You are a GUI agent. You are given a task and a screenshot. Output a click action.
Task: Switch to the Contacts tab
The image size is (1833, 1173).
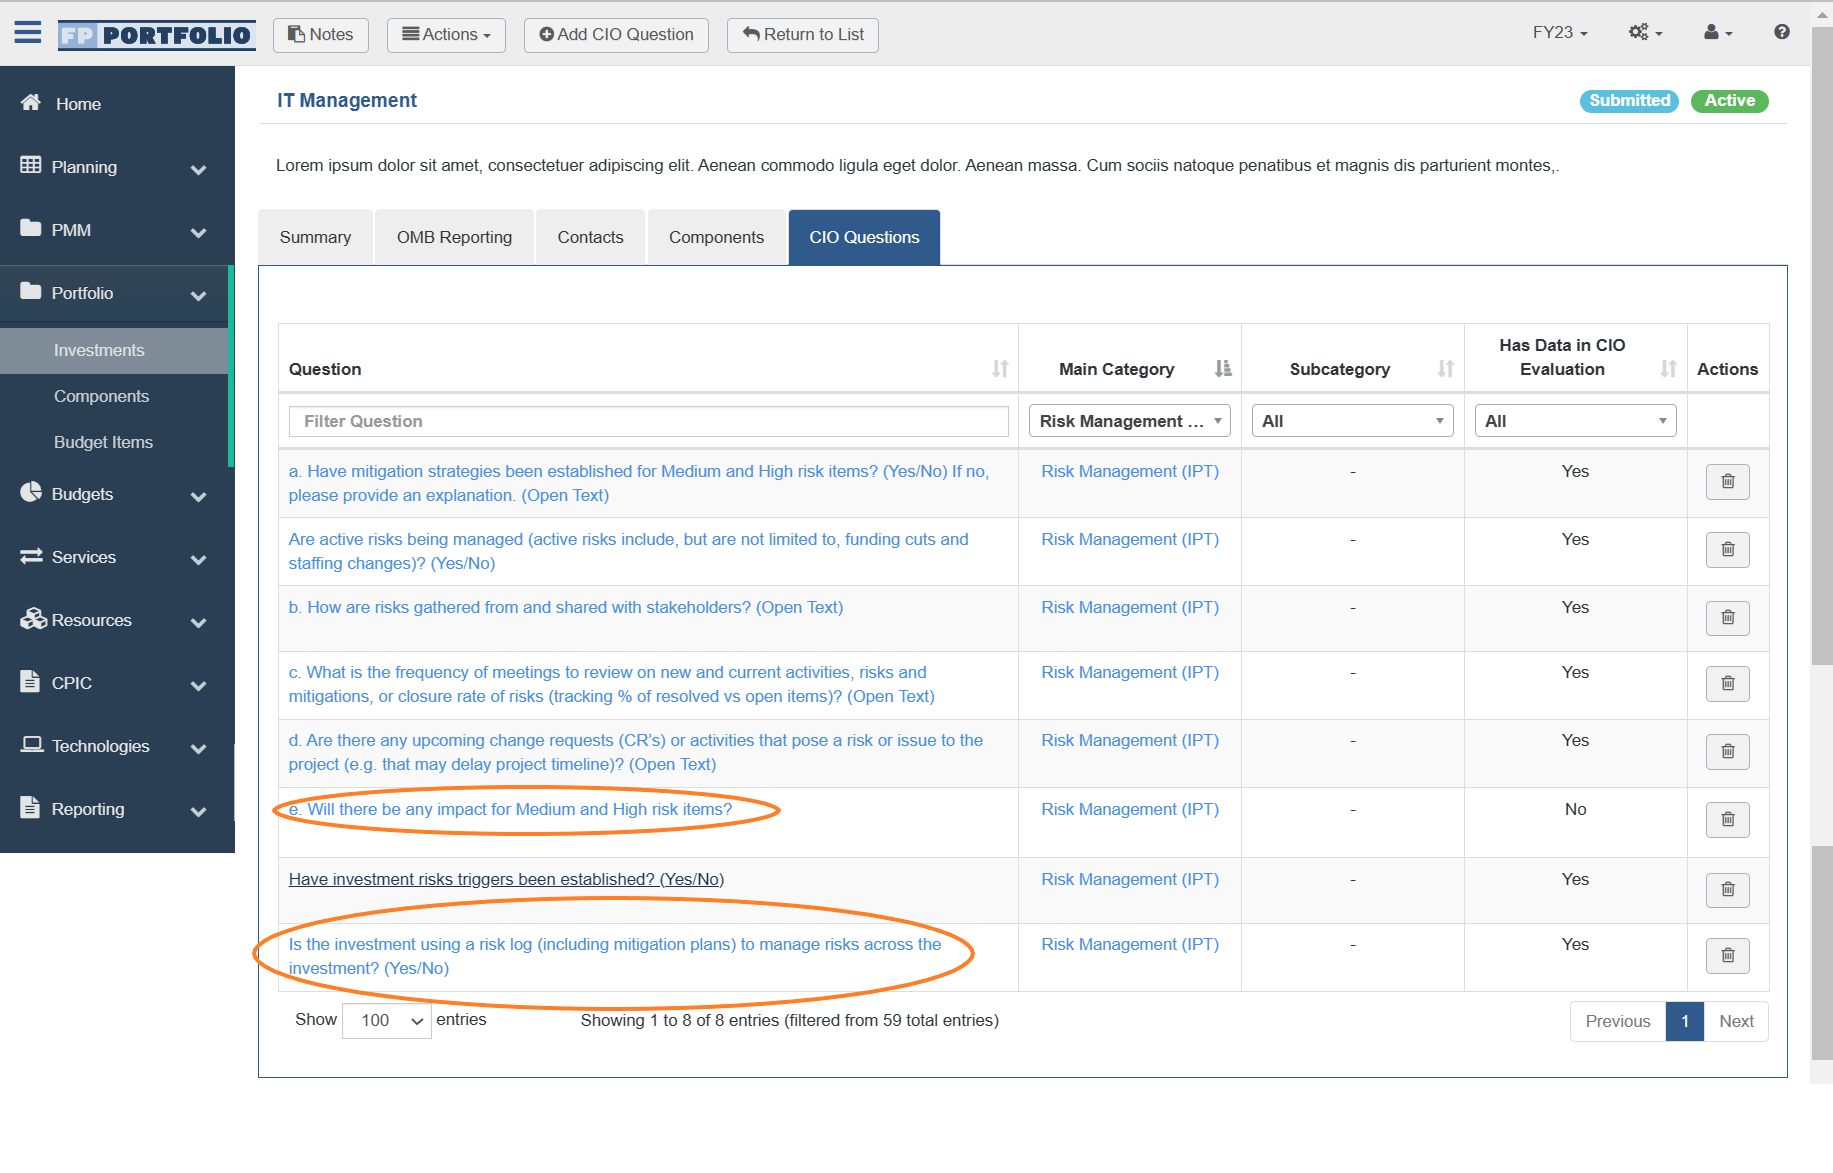coord(590,237)
